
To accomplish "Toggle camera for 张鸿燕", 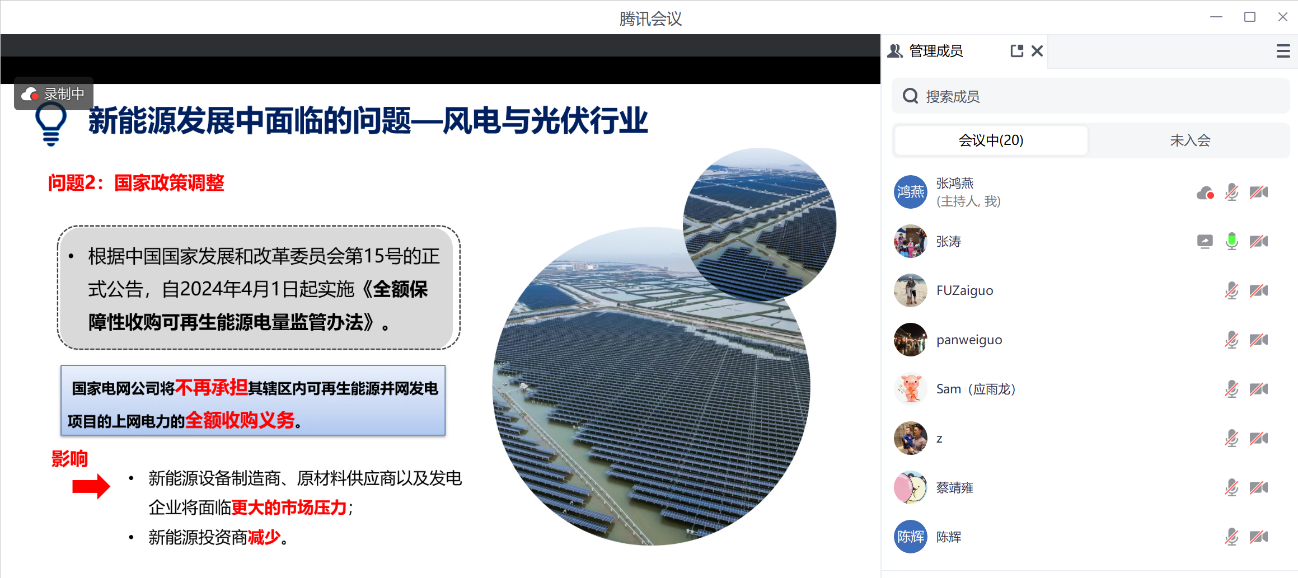I will (1259, 192).
